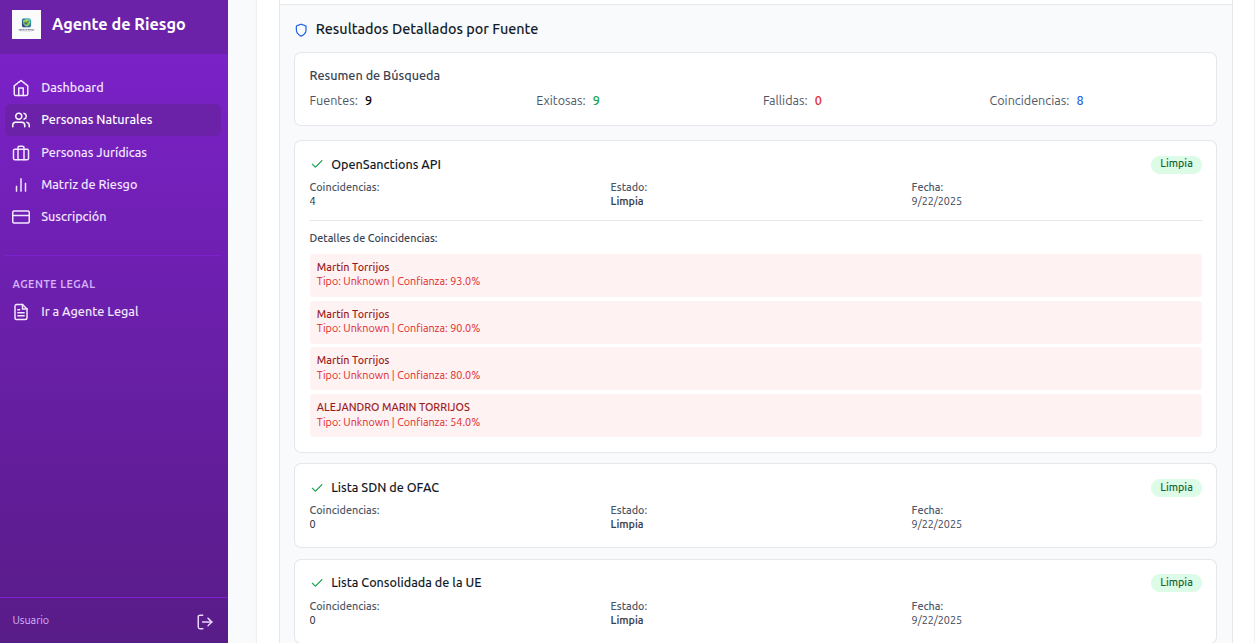1255x643 pixels.
Task: Open the Personas Naturales sidebar section
Action: tap(98, 119)
